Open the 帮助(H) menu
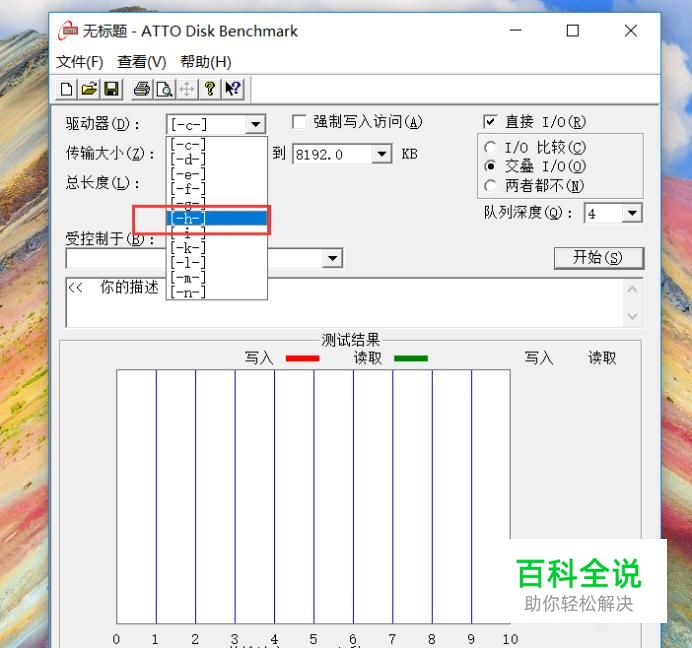 pyautogui.click(x=206, y=62)
